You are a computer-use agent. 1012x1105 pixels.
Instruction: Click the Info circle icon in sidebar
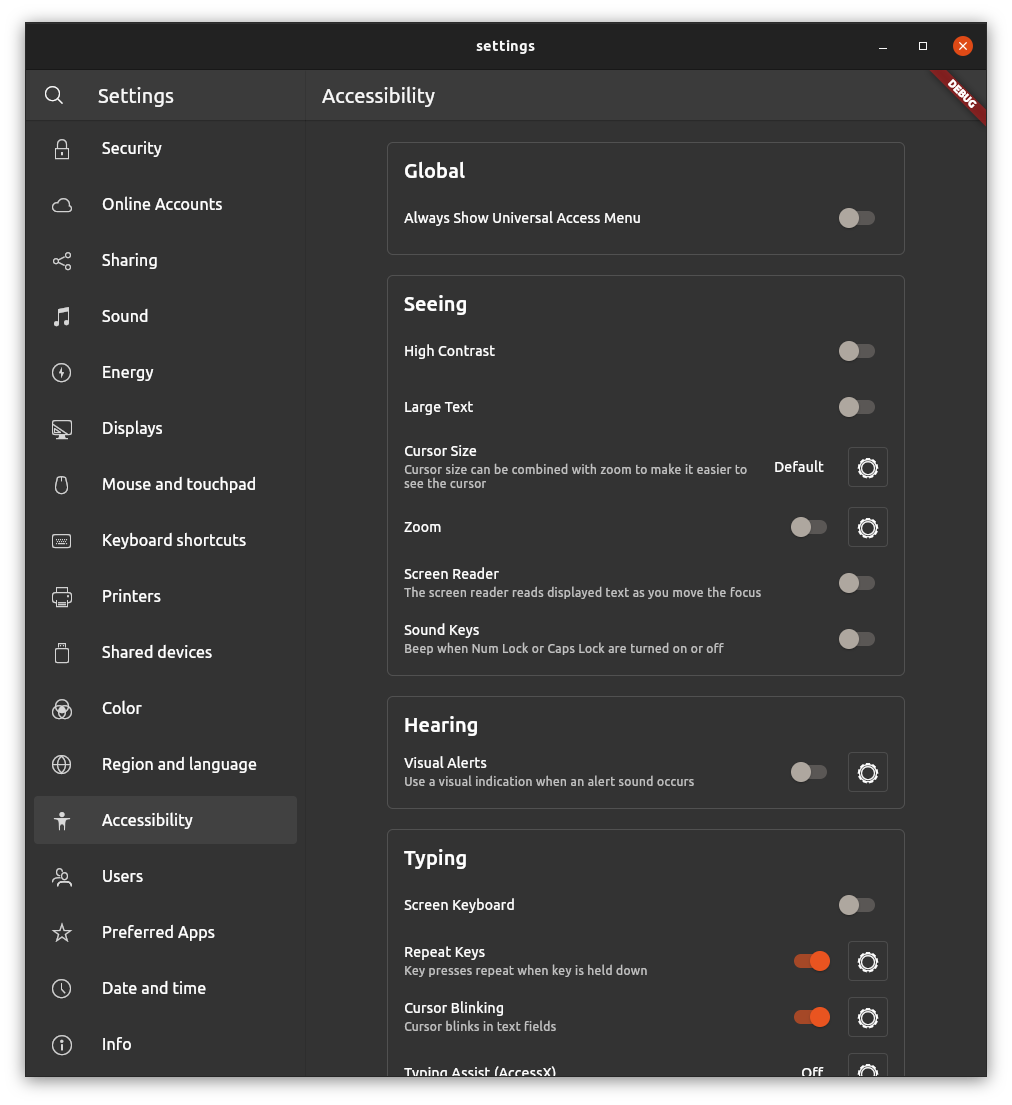(61, 1044)
